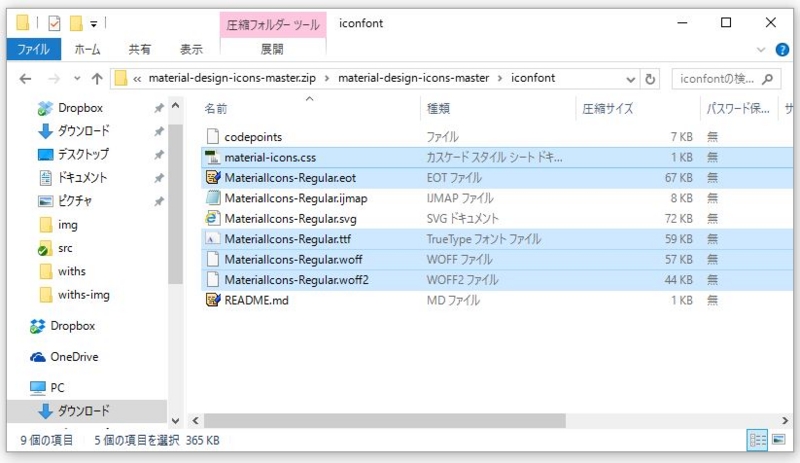Switch to the 共有 ribbon tab
Image resolution: width=800 pixels, height=463 pixels.
139,49
